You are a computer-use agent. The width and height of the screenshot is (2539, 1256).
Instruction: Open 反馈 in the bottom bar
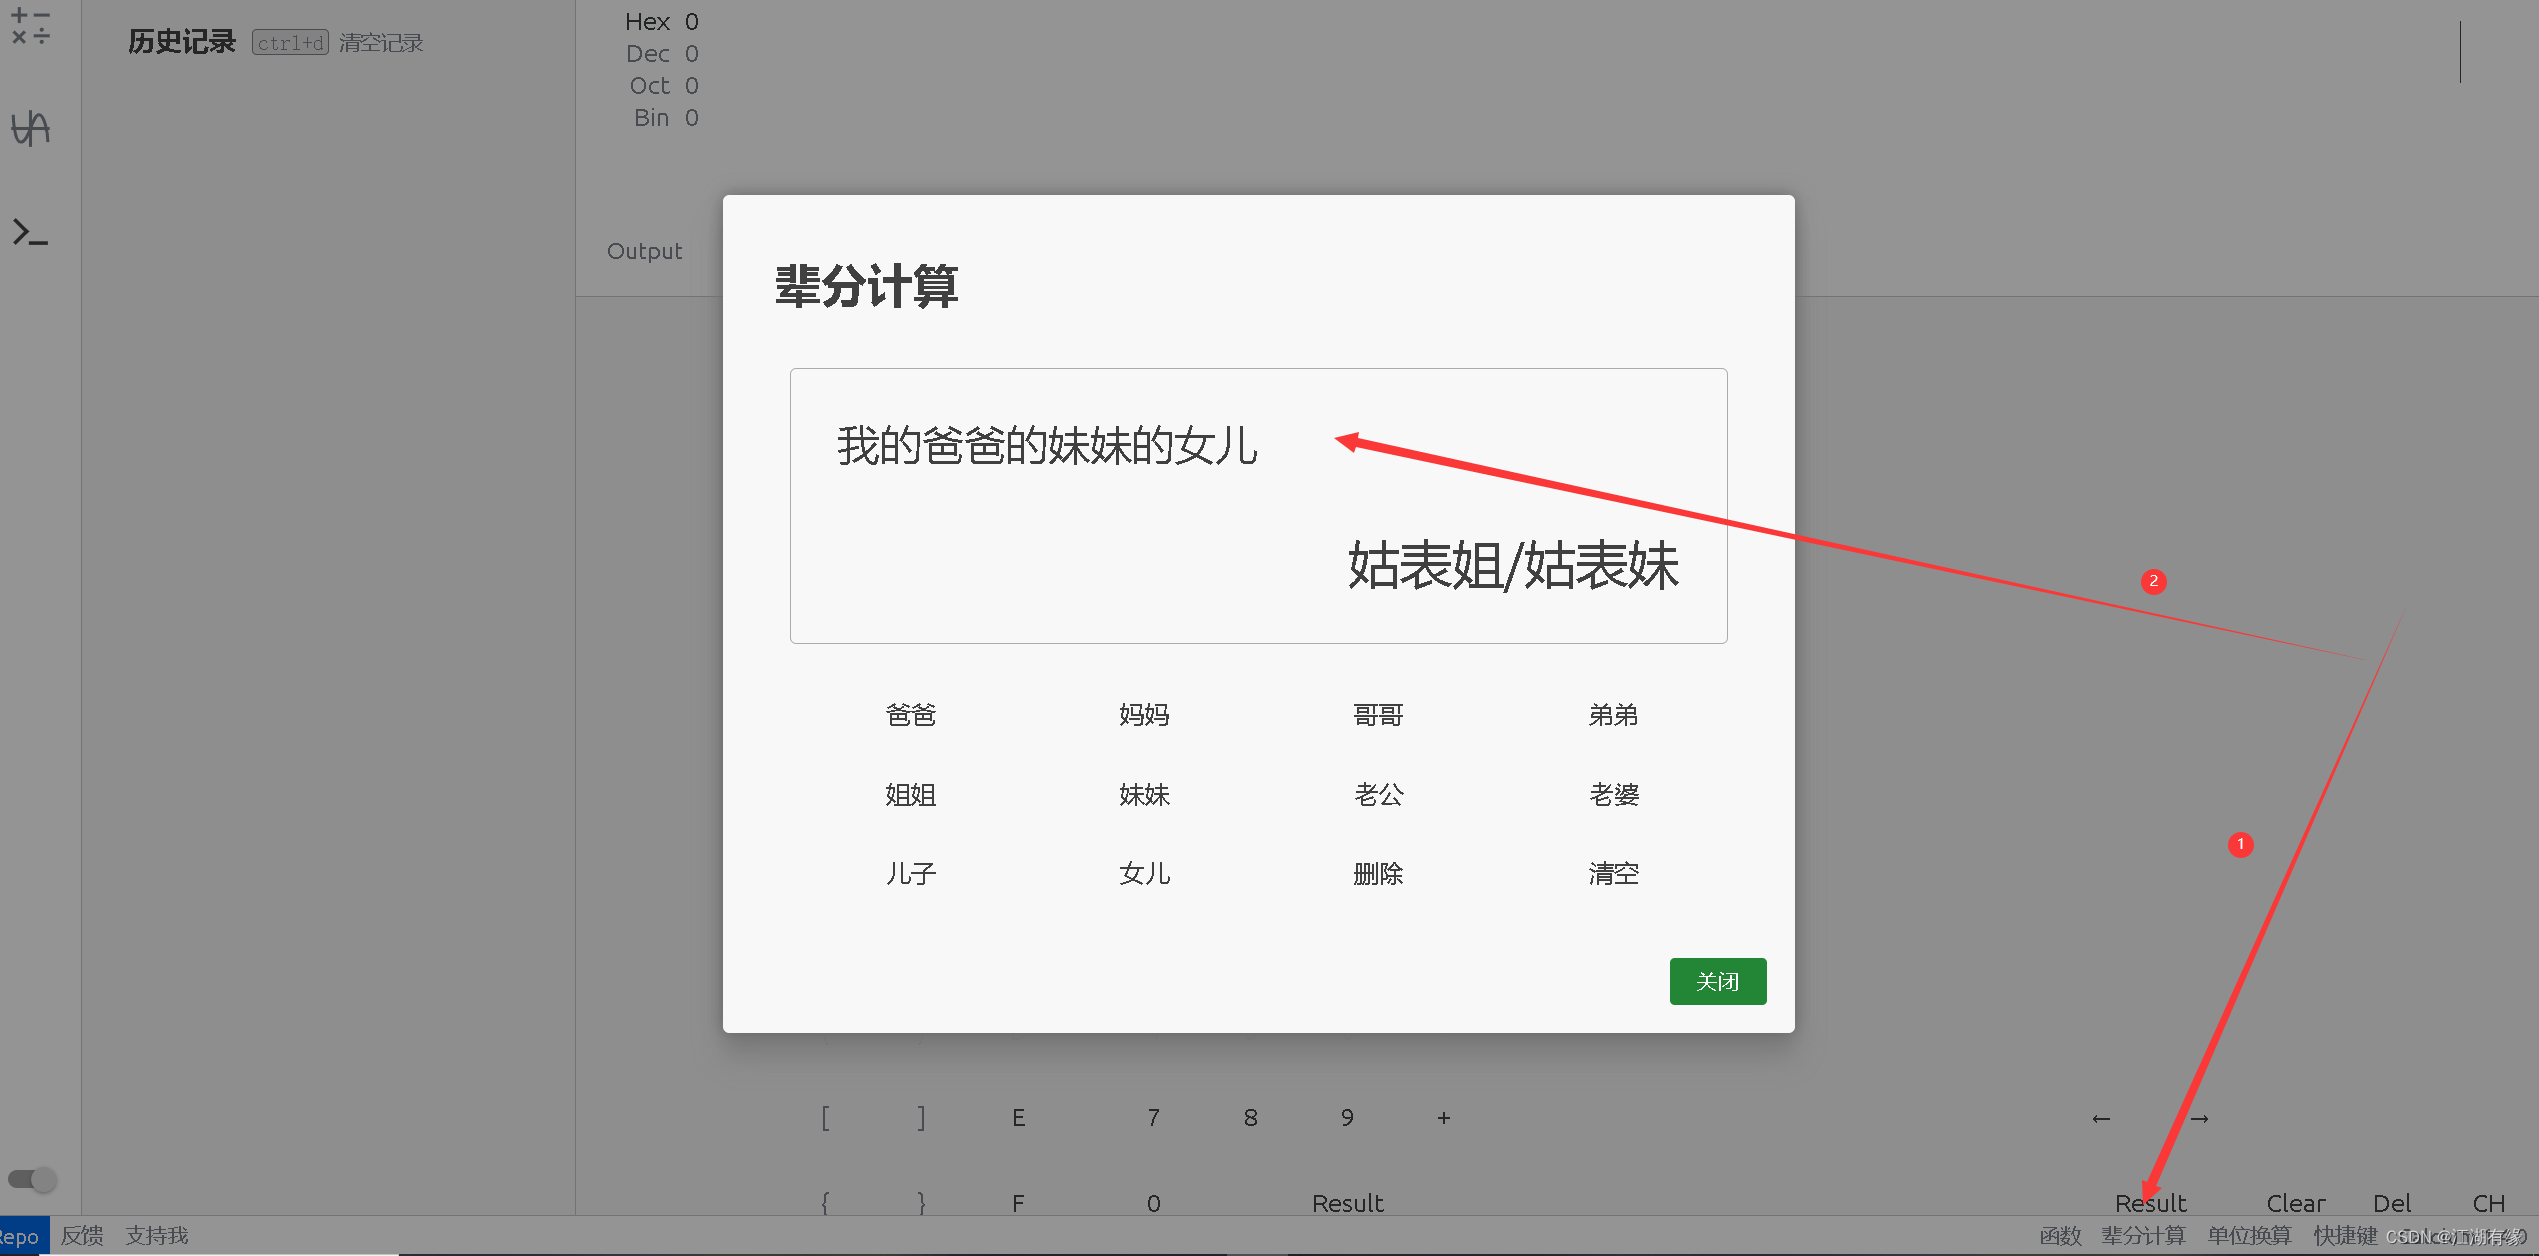click(82, 1235)
